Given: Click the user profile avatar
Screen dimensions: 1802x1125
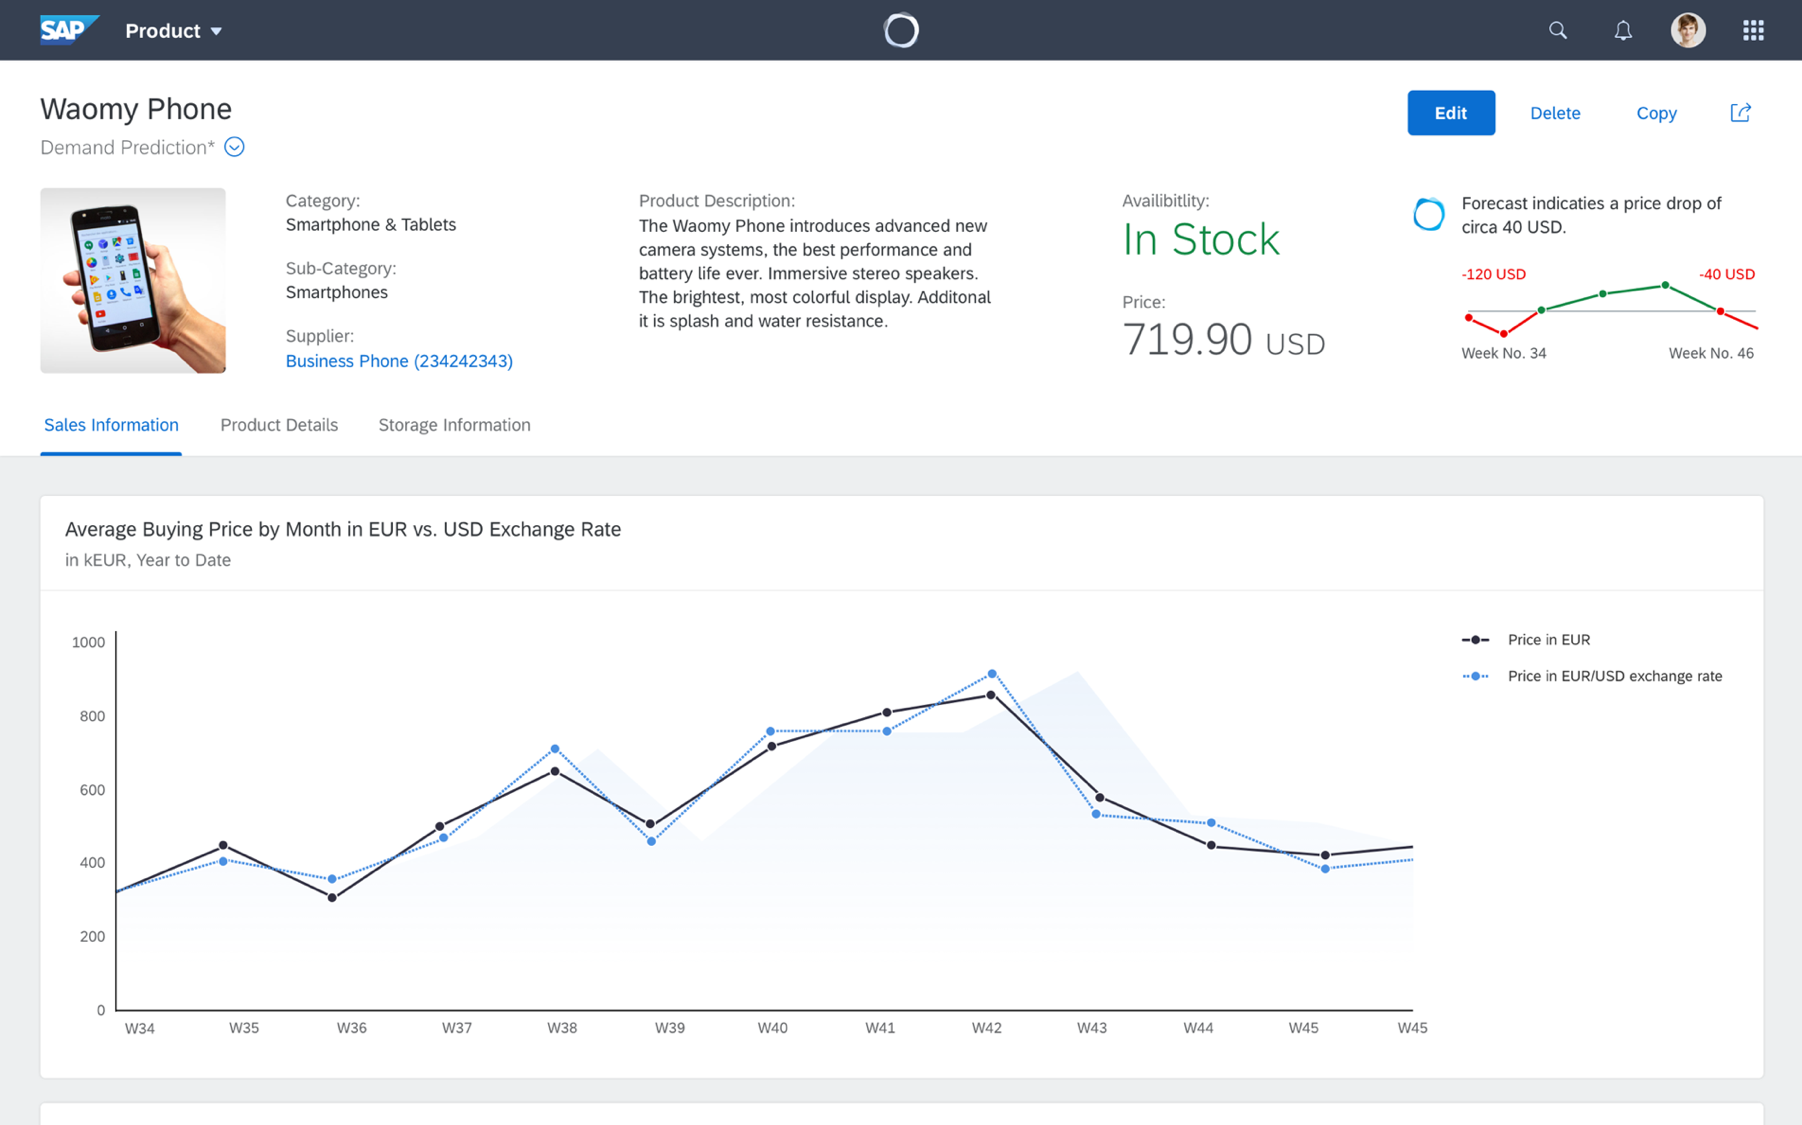Looking at the screenshot, I should pos(1687,30).
